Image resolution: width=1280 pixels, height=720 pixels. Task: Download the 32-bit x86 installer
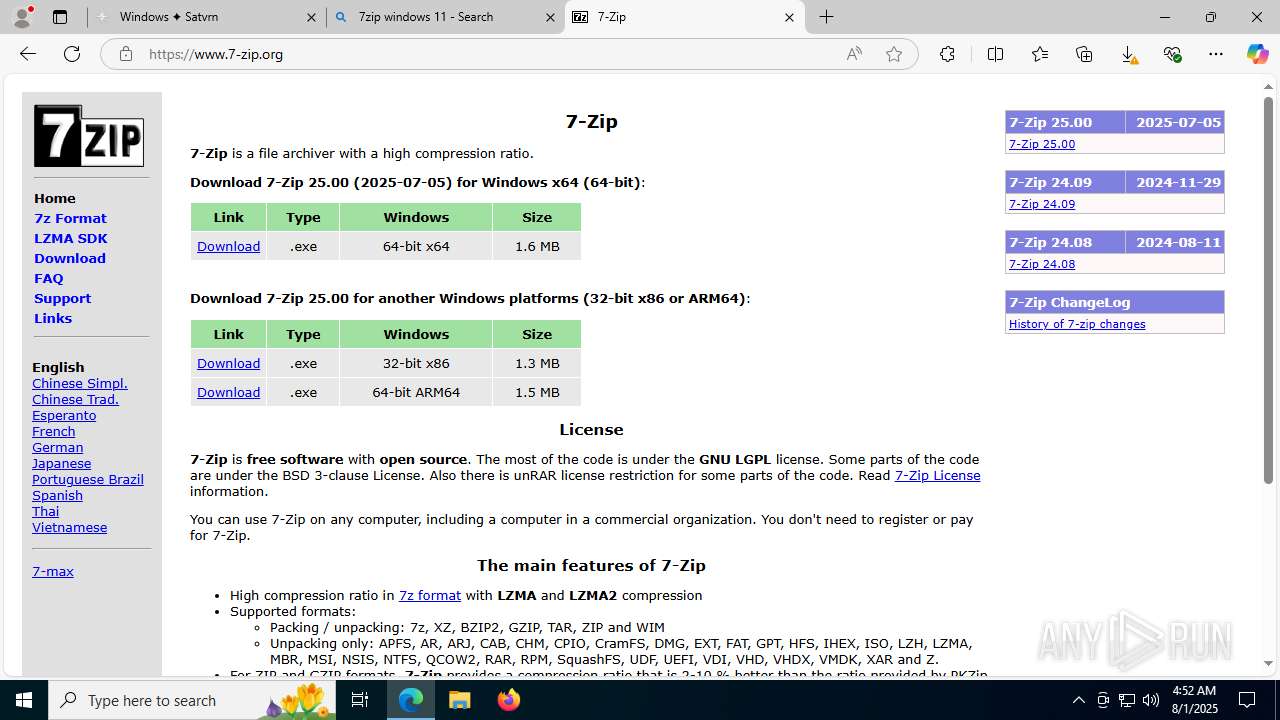[x=228, y=363]
